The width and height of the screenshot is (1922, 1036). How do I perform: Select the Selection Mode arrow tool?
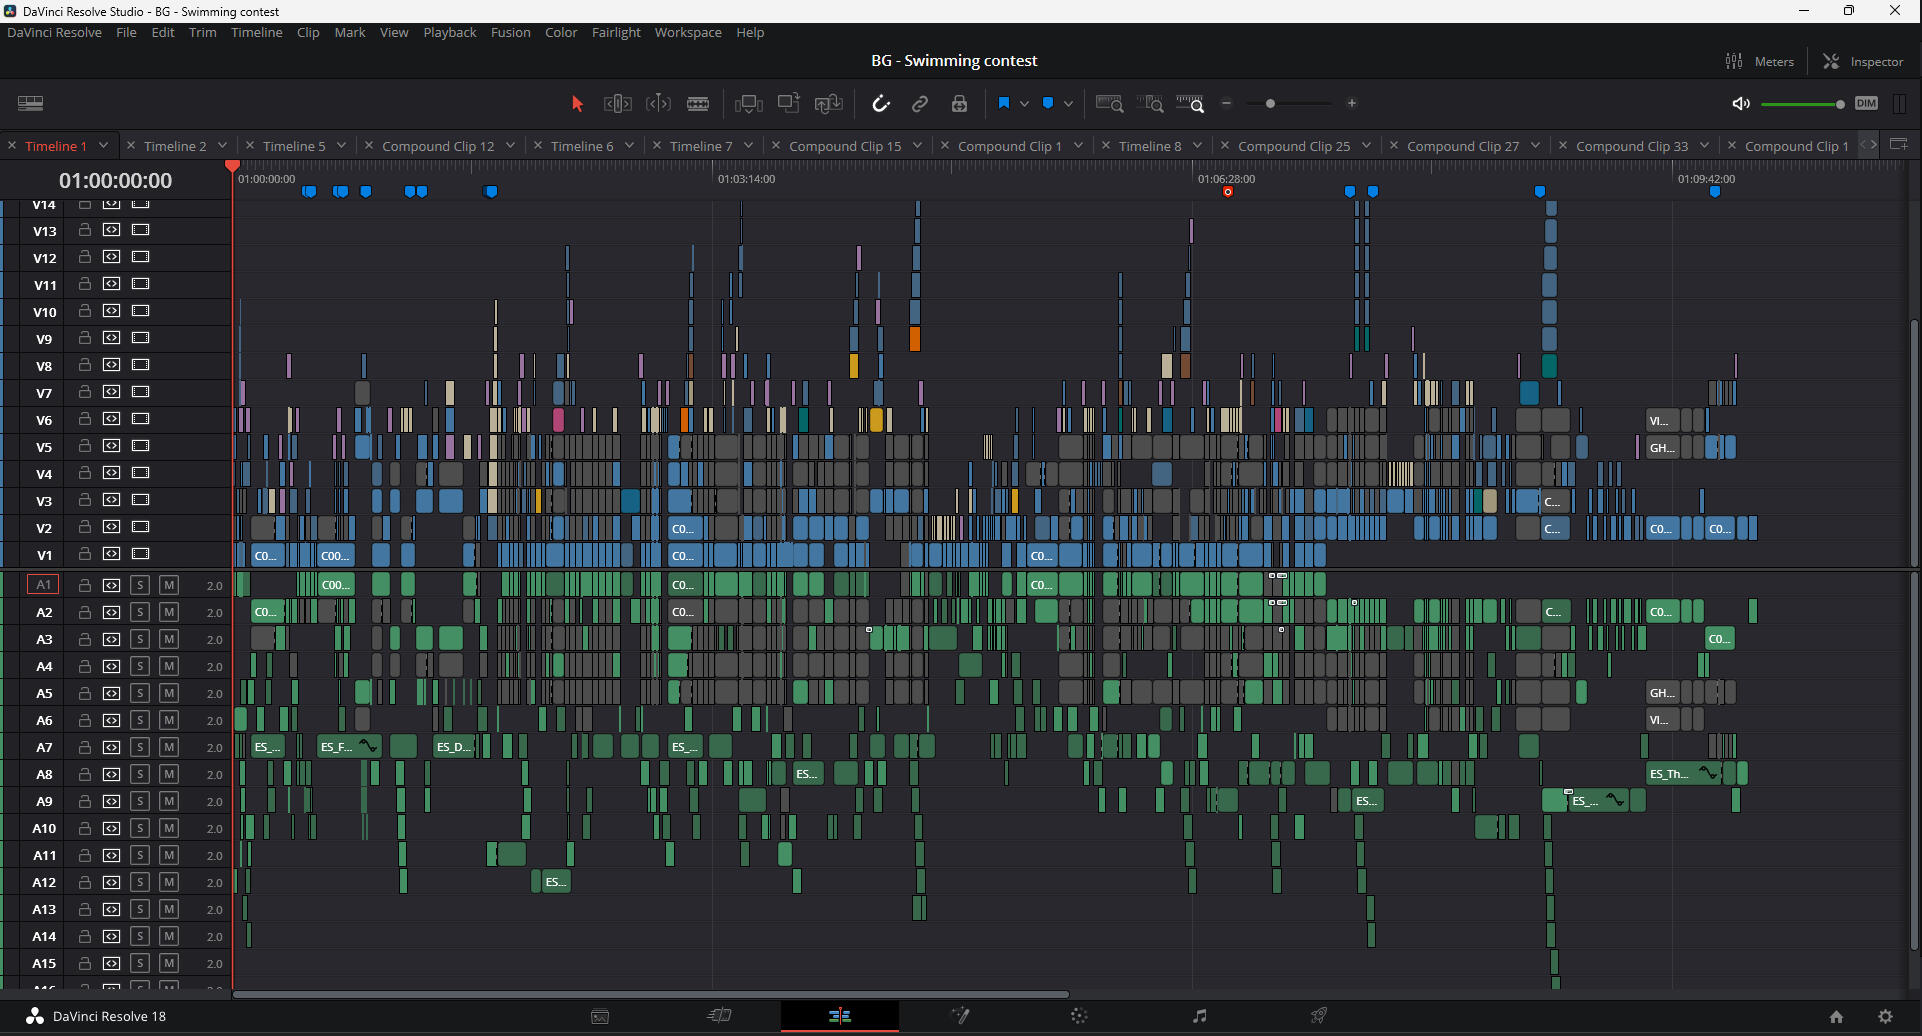pyautogui.click(x=577, y=104)
